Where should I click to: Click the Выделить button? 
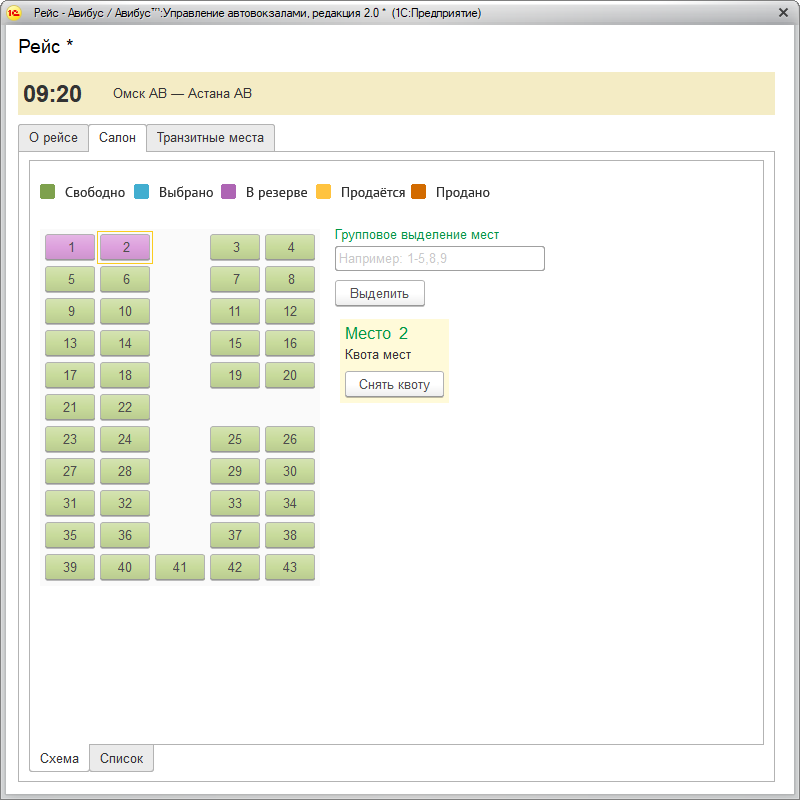[380, 293]
